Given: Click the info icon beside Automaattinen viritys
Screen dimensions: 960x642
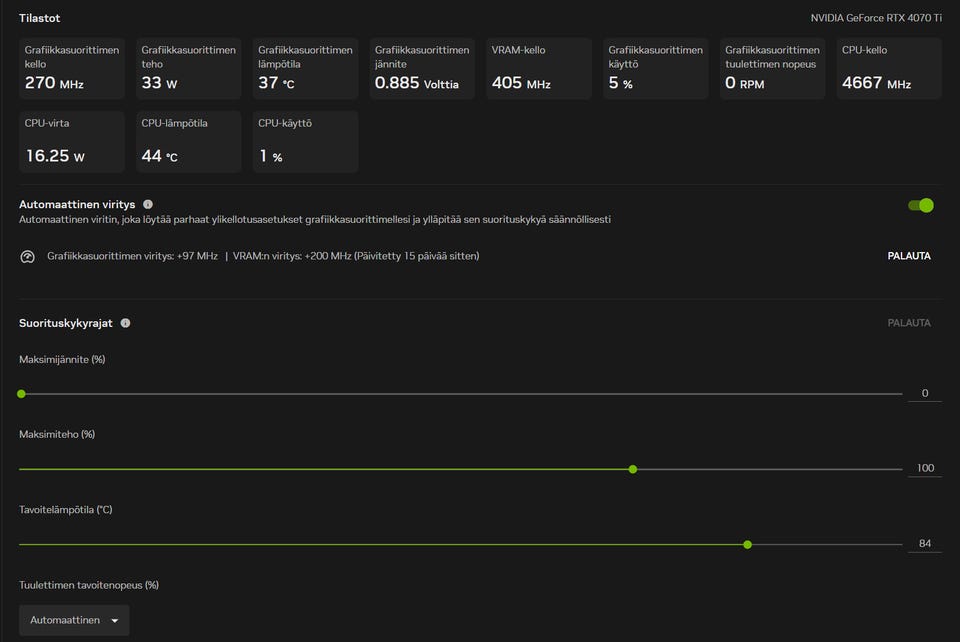Looking at the screenshot, I should pos(148,204).
